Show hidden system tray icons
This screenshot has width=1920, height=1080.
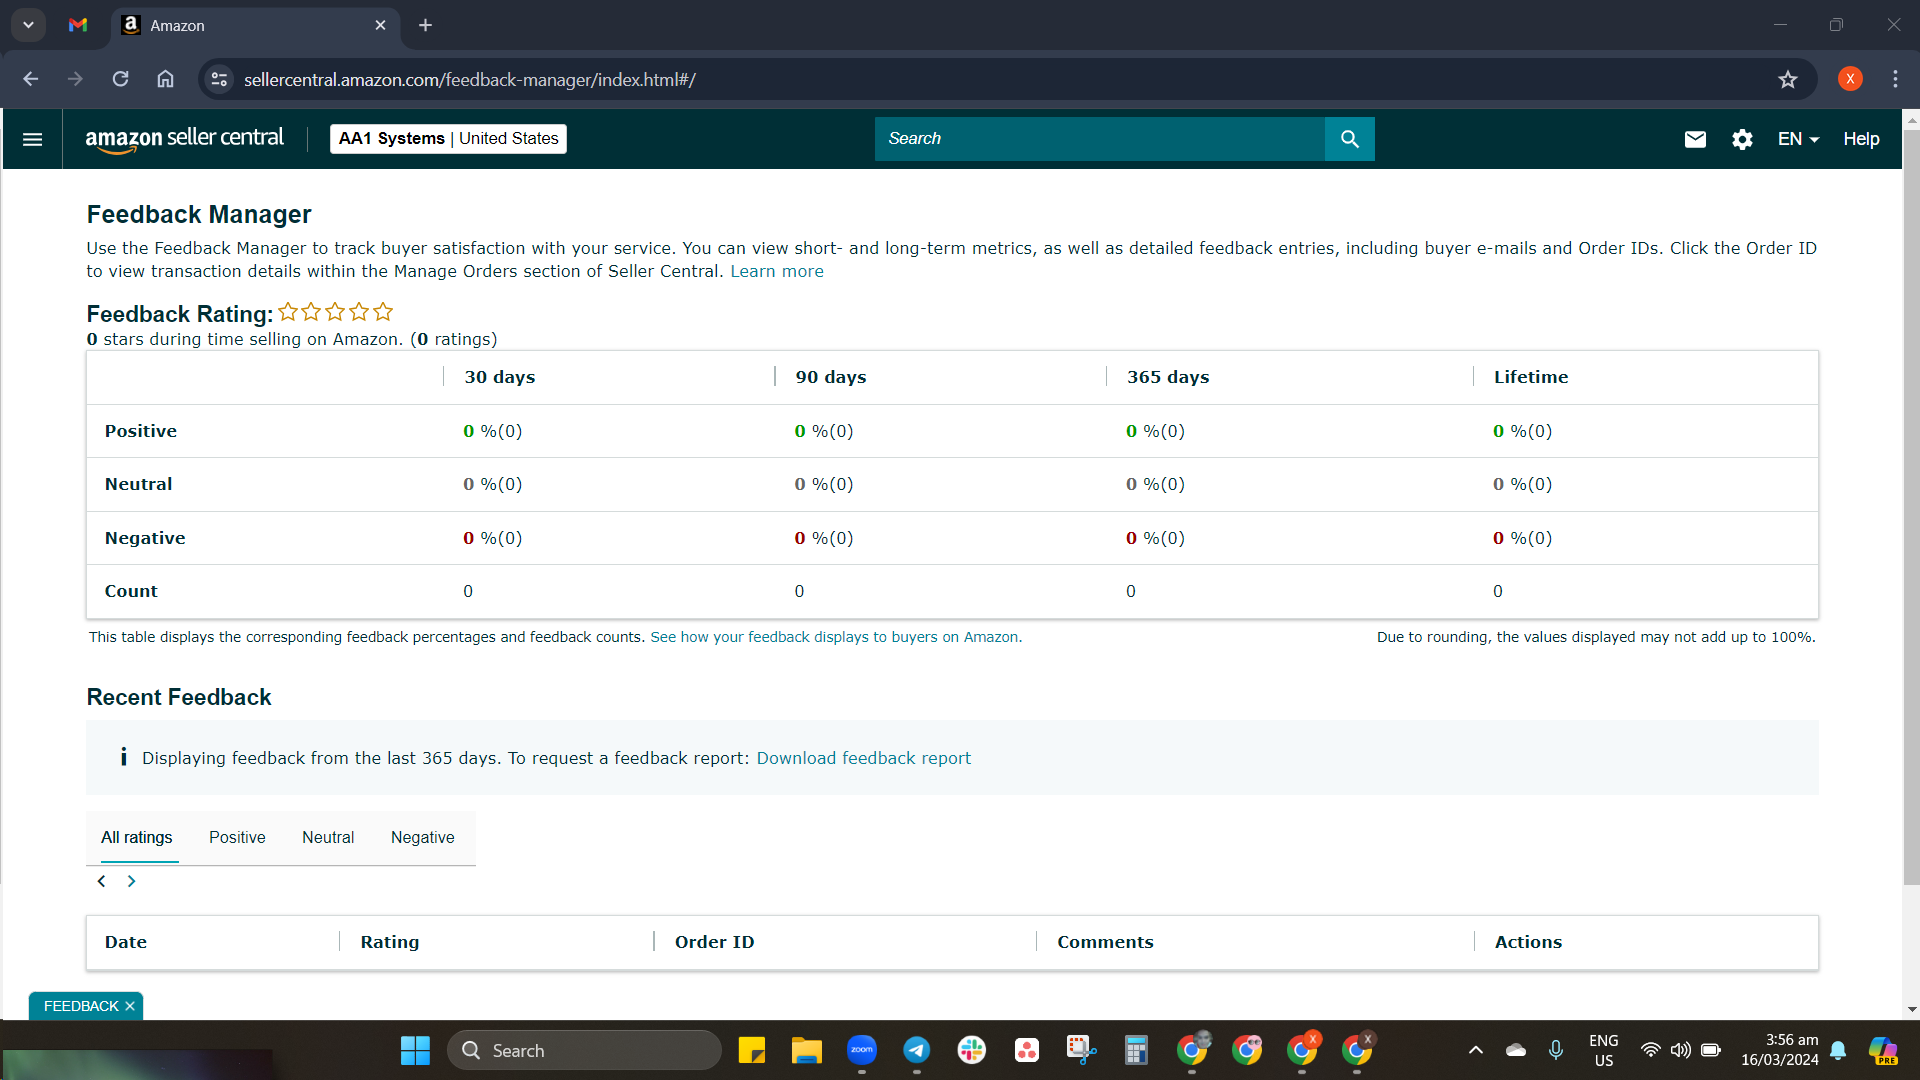[1475, 1050]
